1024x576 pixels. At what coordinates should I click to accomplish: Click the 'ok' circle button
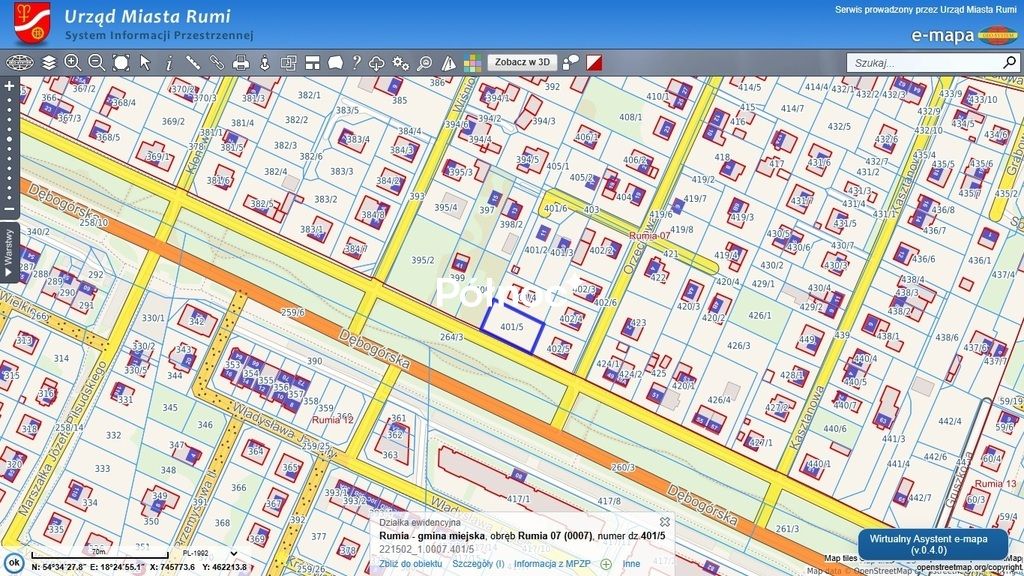pos(14,562)
